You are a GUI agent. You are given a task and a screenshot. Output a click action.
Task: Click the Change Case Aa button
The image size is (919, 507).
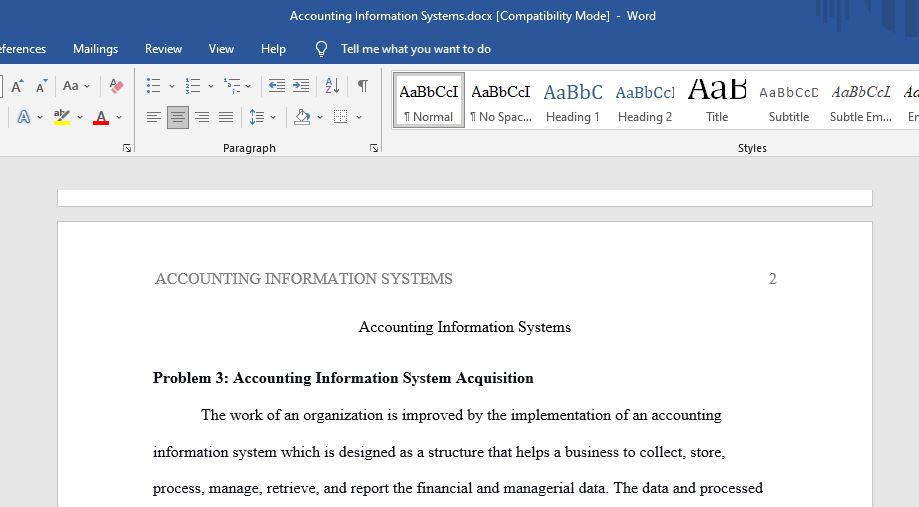70,86
